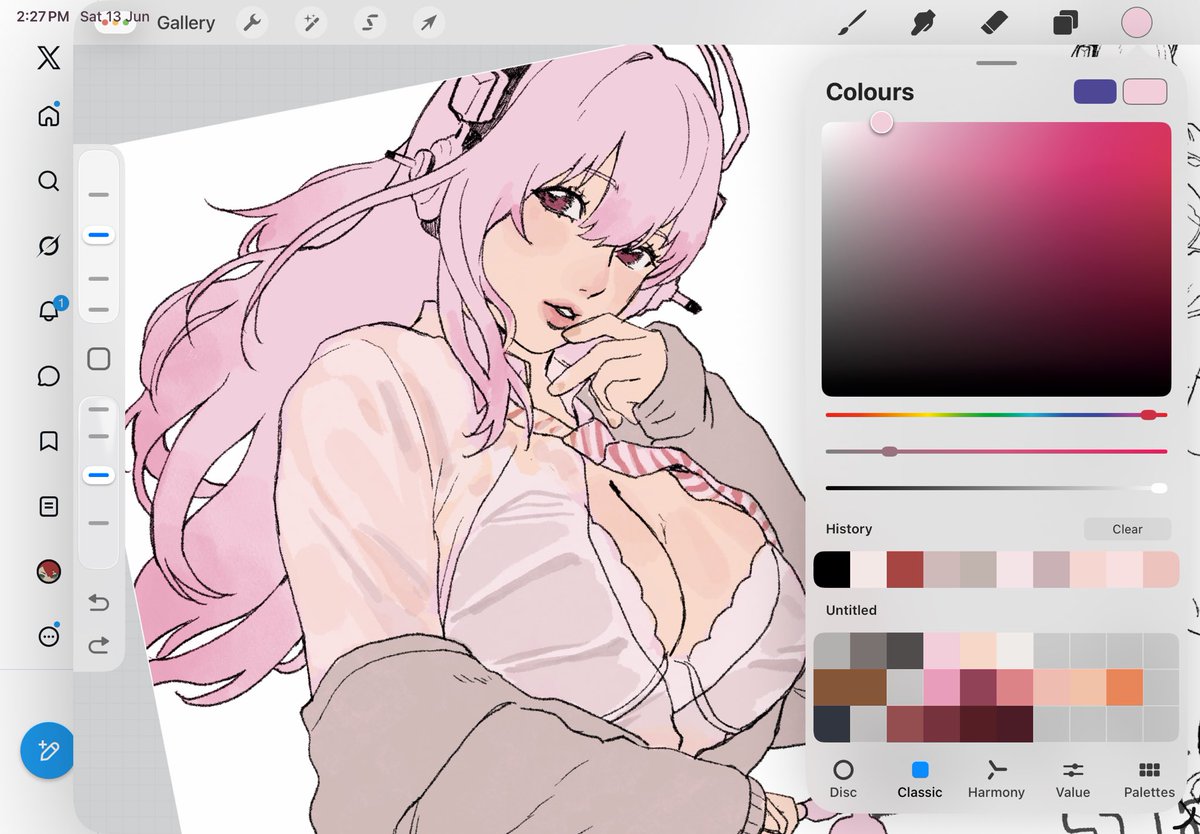
Task: Clear the colour history
Action: coord(1127,529)
